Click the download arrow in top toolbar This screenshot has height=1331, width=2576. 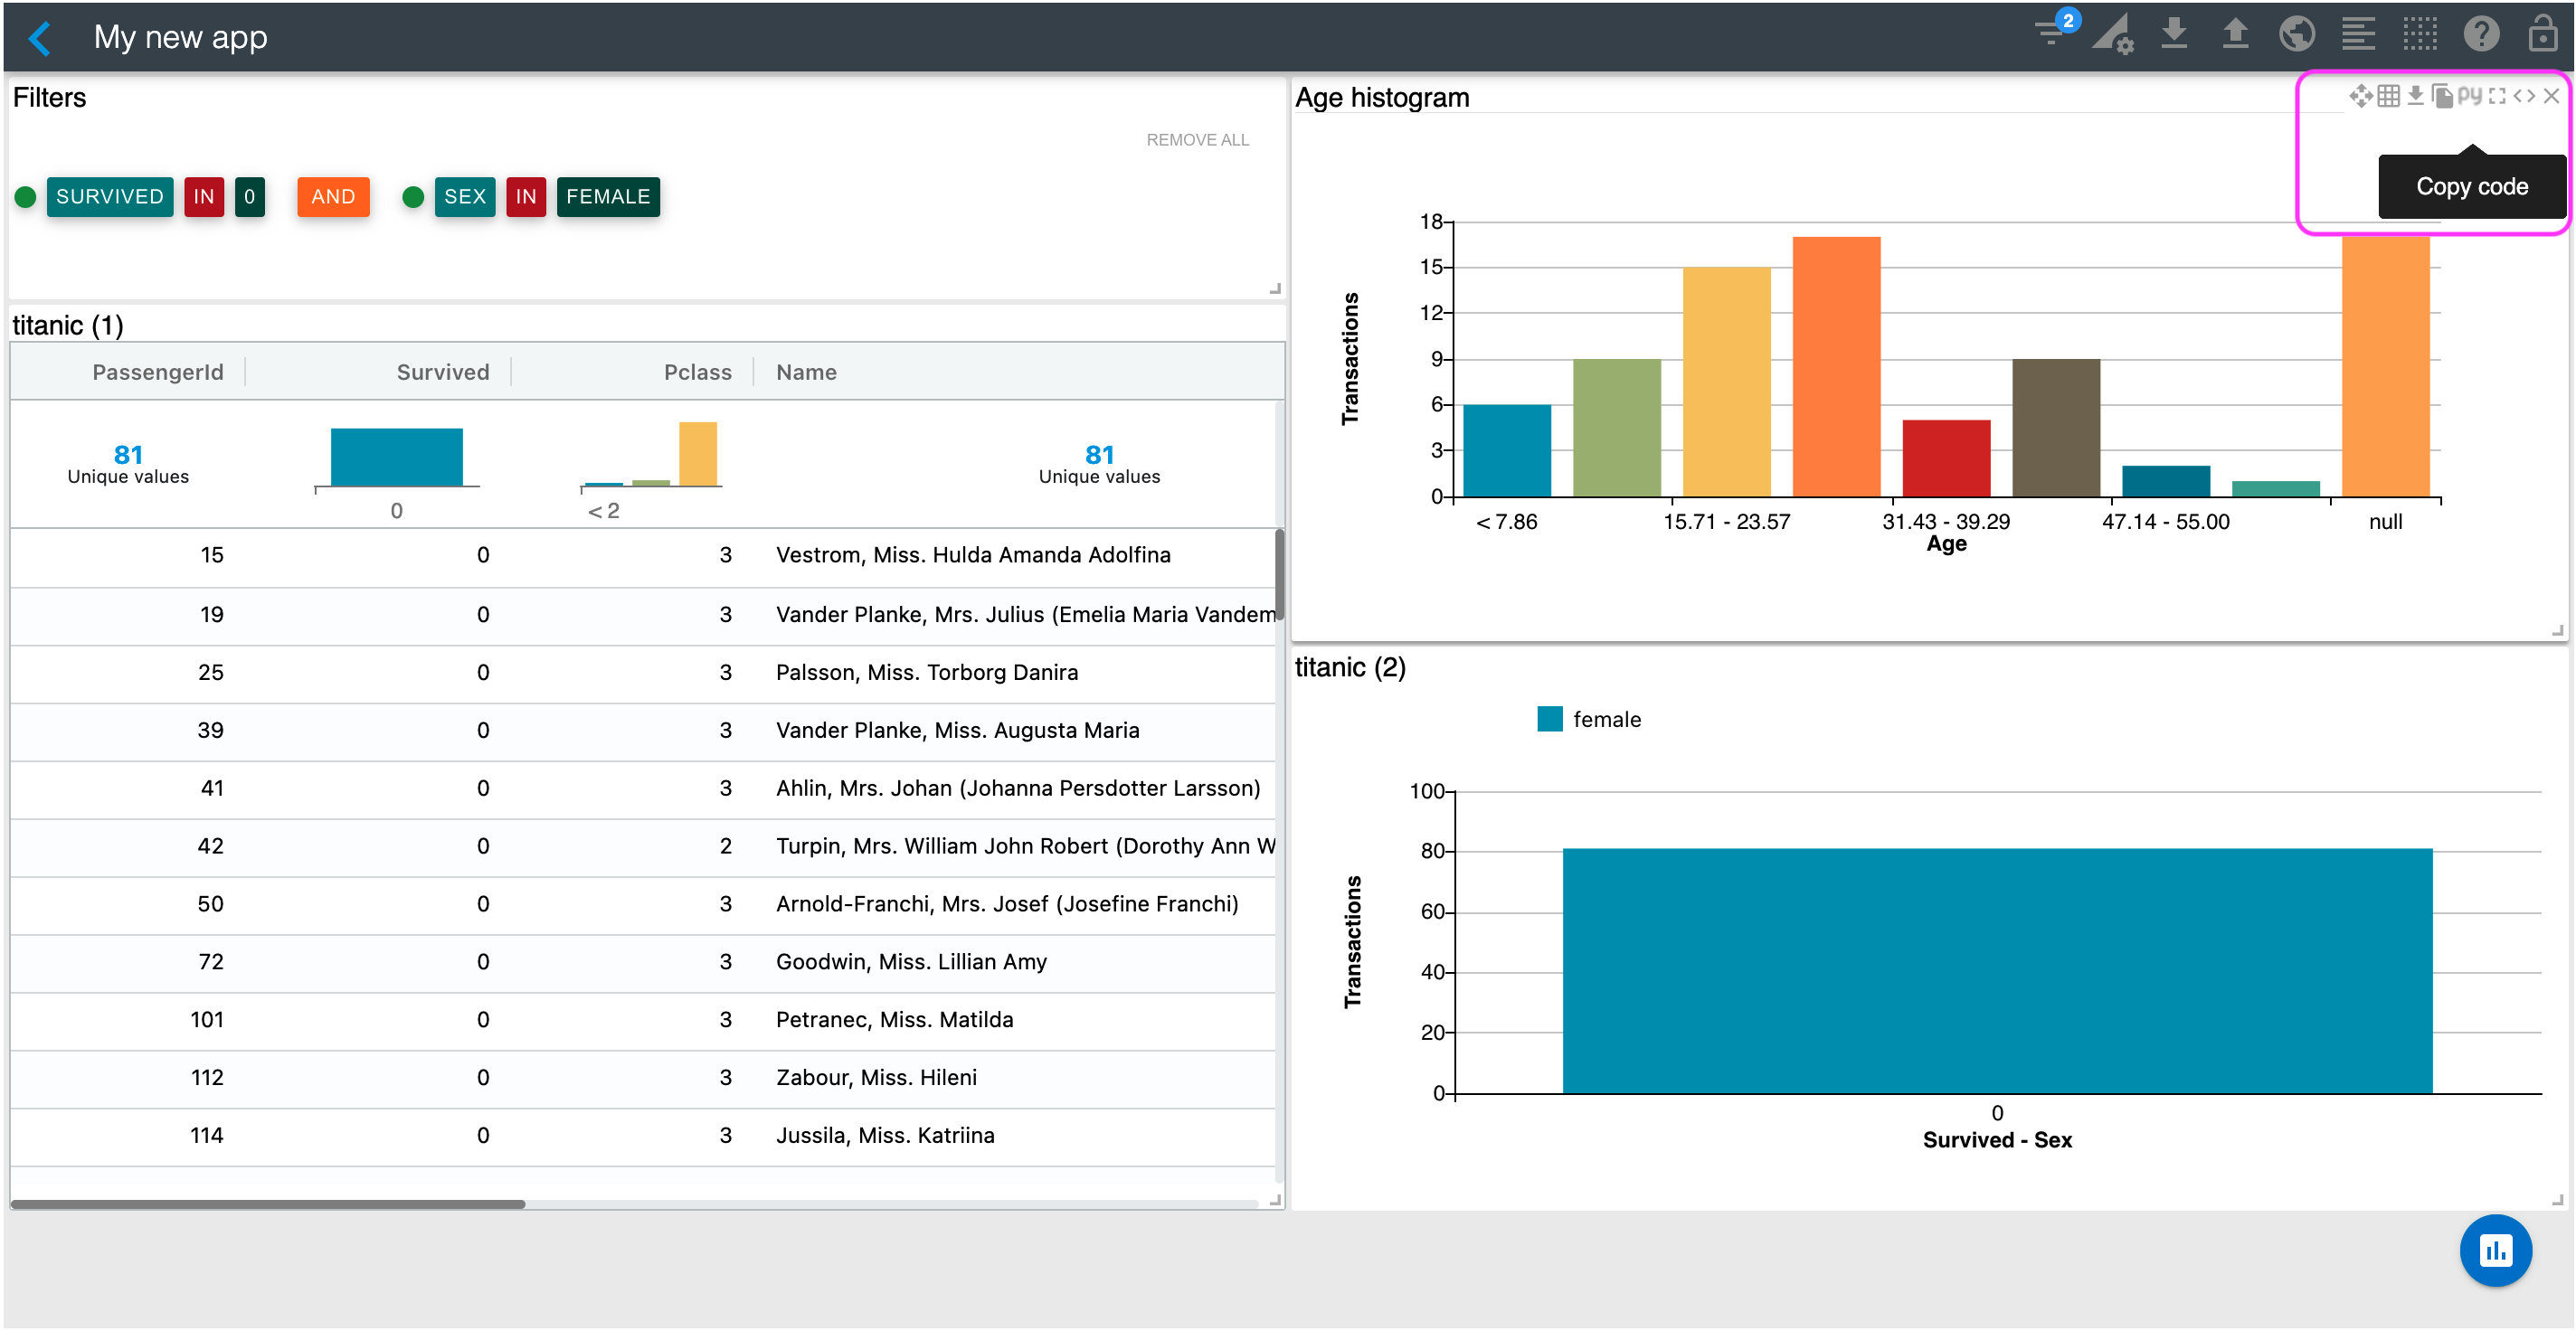click(2174, 34)
